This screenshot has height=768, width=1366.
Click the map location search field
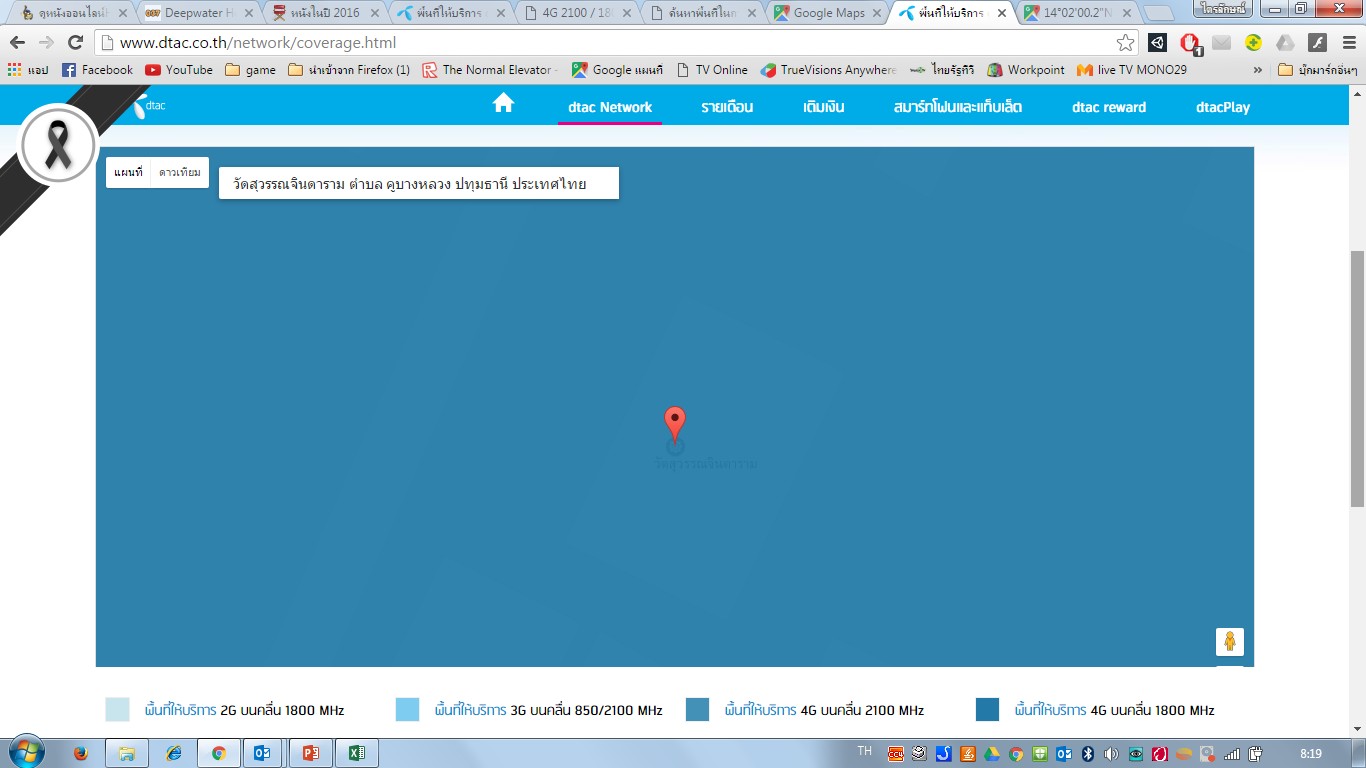[419, 183]
